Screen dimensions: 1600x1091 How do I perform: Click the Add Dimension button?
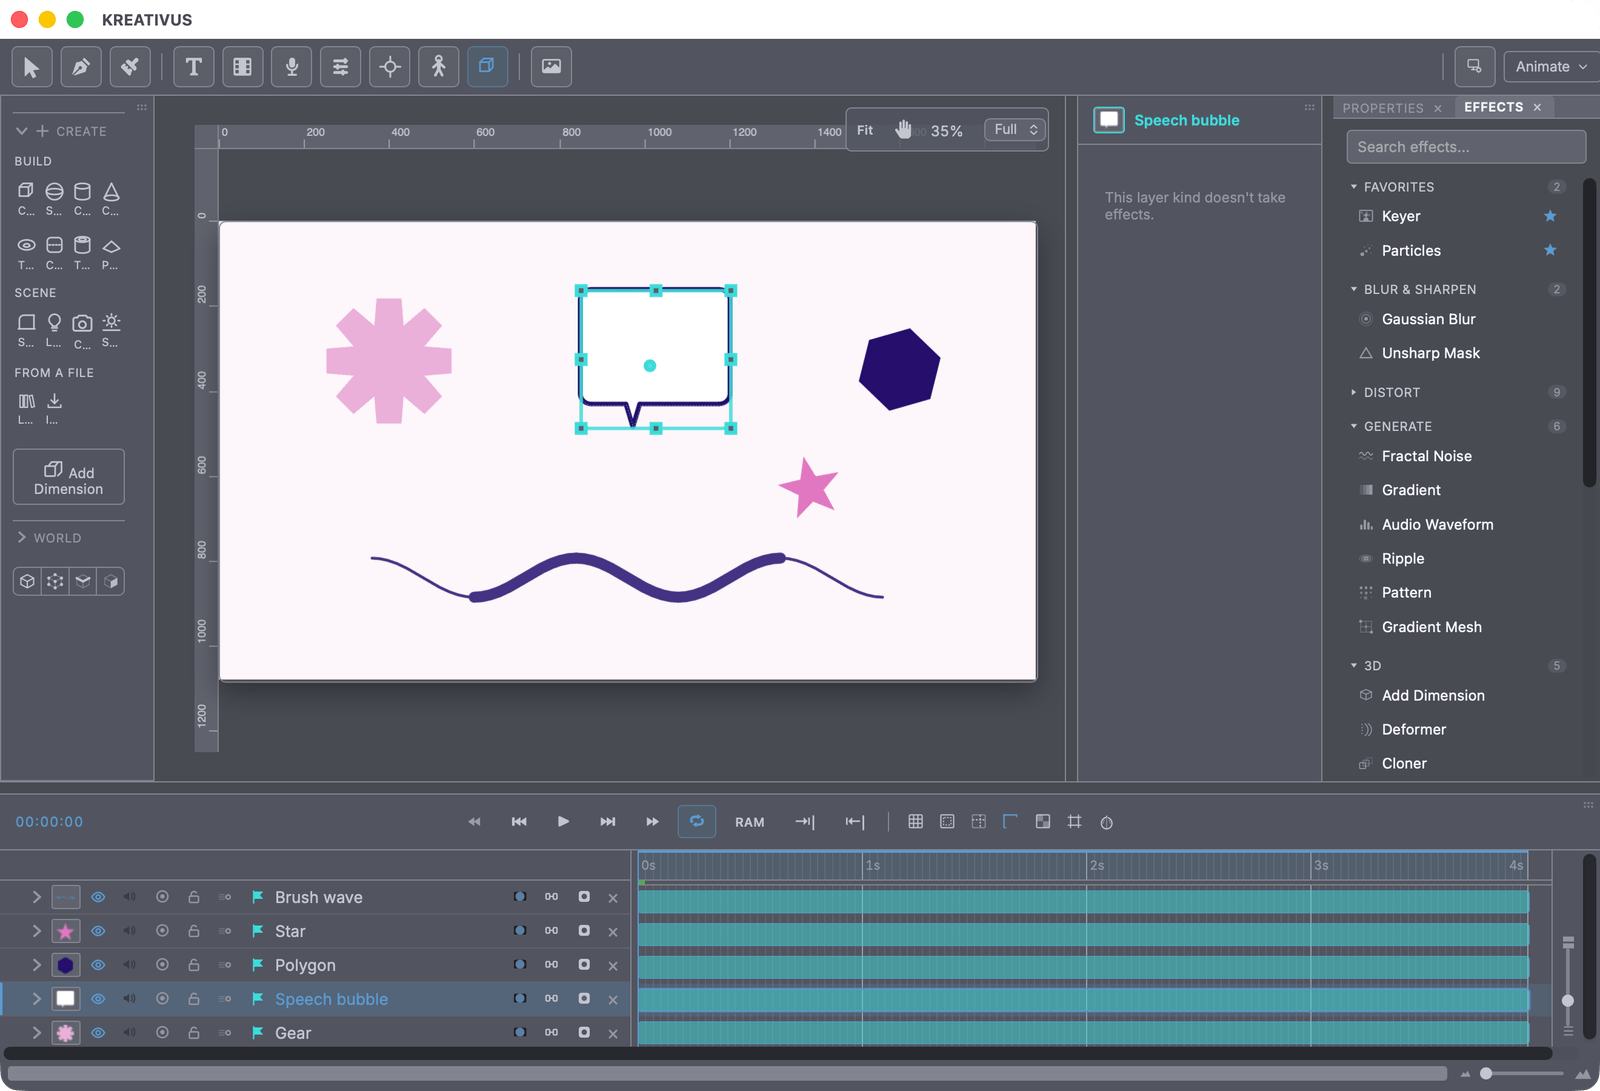[x=69, y=477]
